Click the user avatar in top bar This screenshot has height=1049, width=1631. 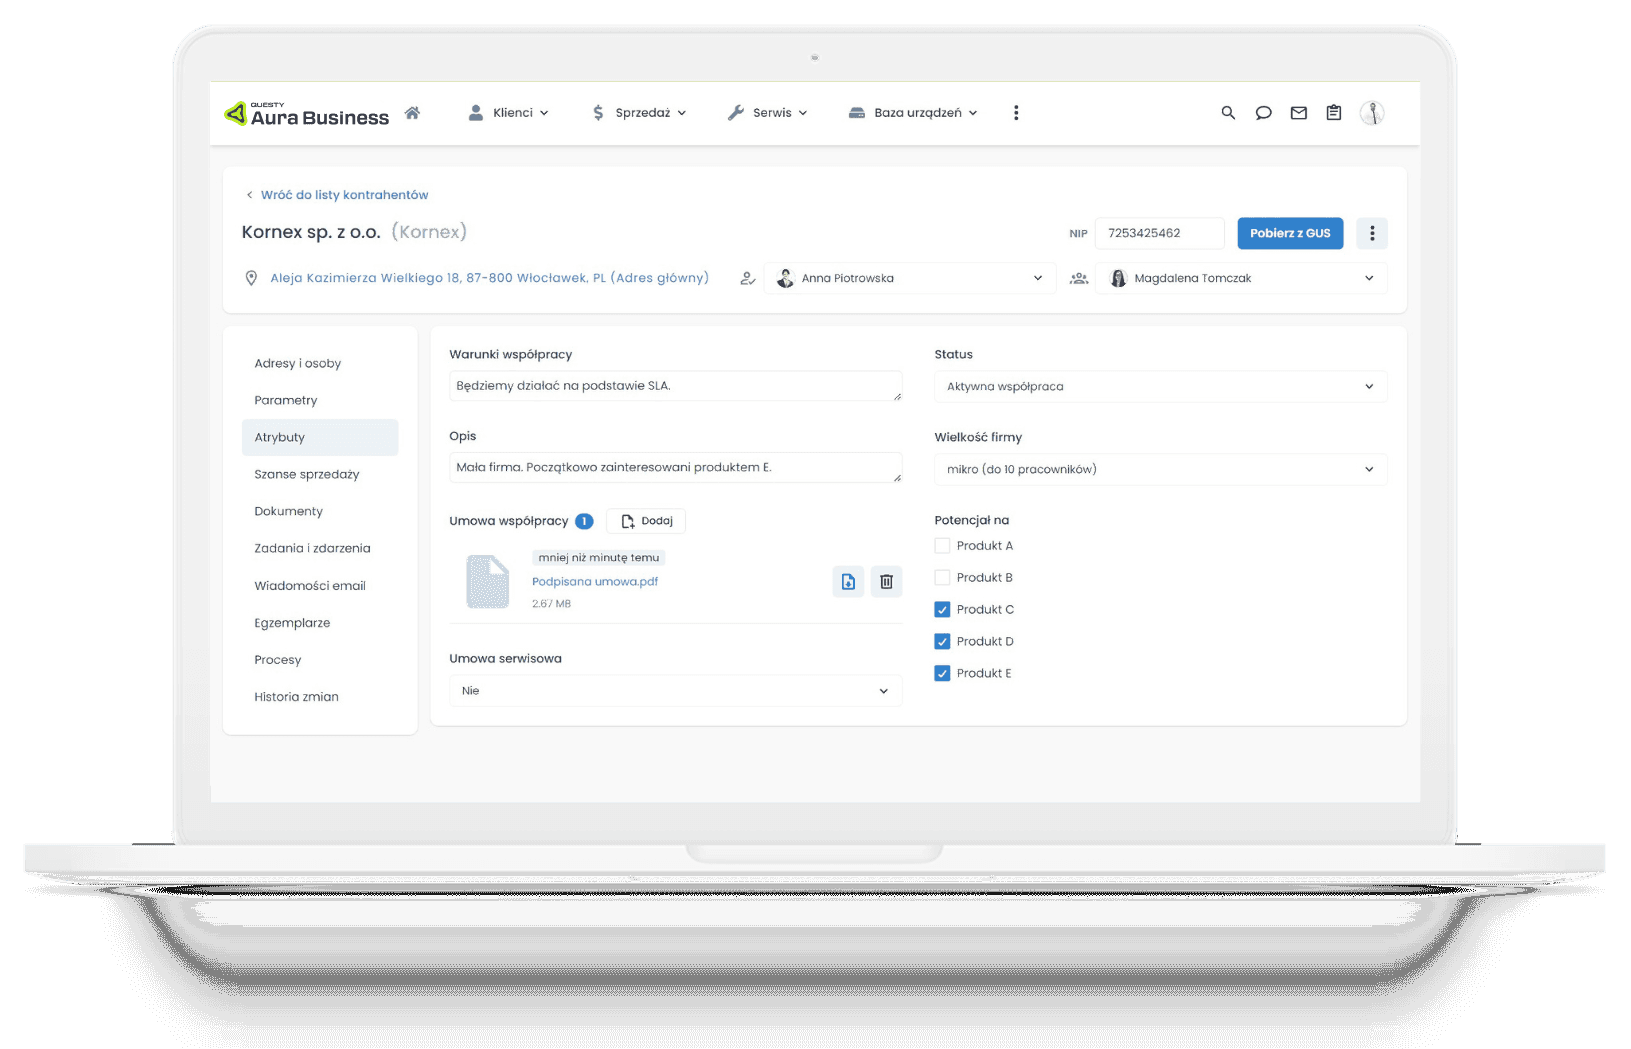[1371, 113]
